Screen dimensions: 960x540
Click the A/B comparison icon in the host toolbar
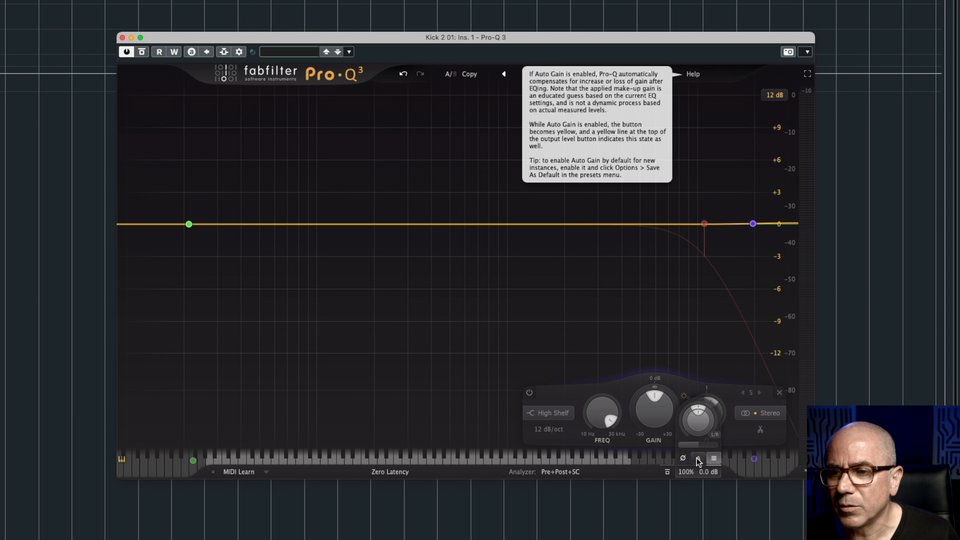pos(191,52)
